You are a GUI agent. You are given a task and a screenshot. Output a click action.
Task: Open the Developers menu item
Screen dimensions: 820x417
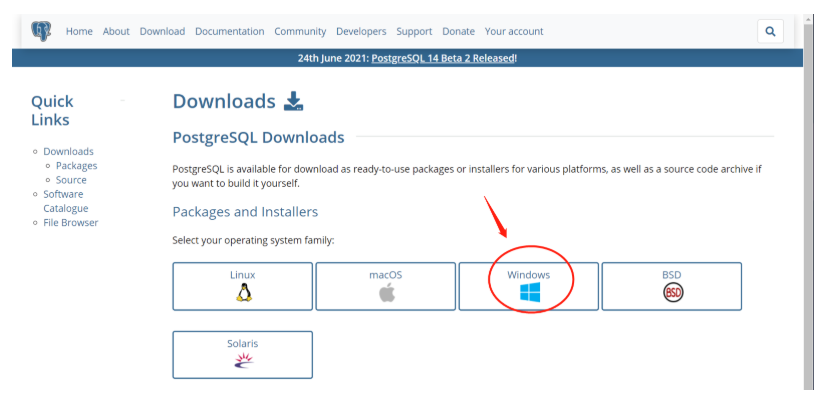361,31
